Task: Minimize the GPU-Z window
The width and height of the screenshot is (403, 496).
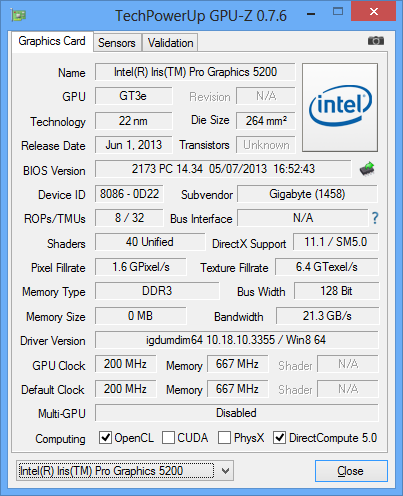Action: pyautogui.click(x=311, y=13)
